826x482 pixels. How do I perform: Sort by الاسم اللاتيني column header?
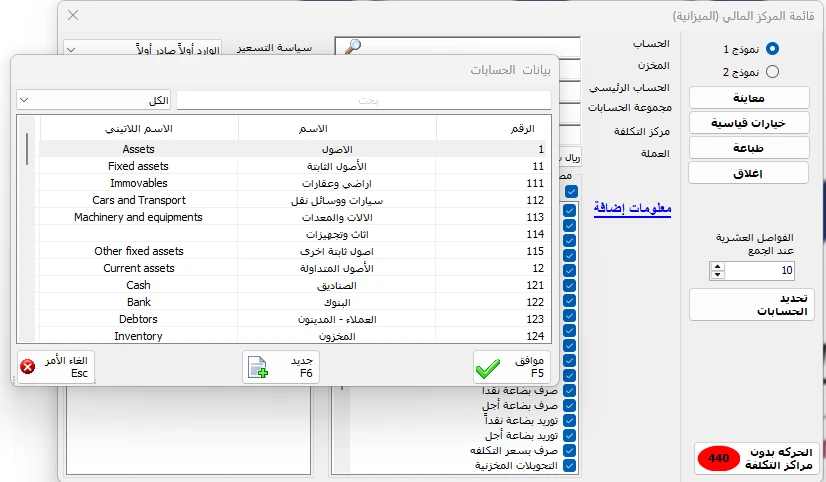tap(139, 129)
